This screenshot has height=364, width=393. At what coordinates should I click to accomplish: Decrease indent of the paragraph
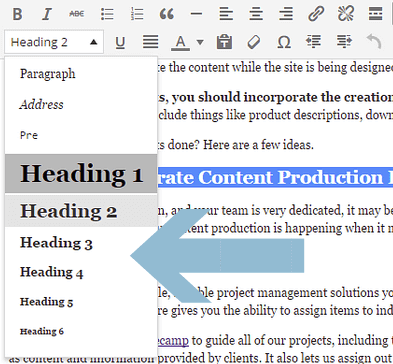(313, 42)
